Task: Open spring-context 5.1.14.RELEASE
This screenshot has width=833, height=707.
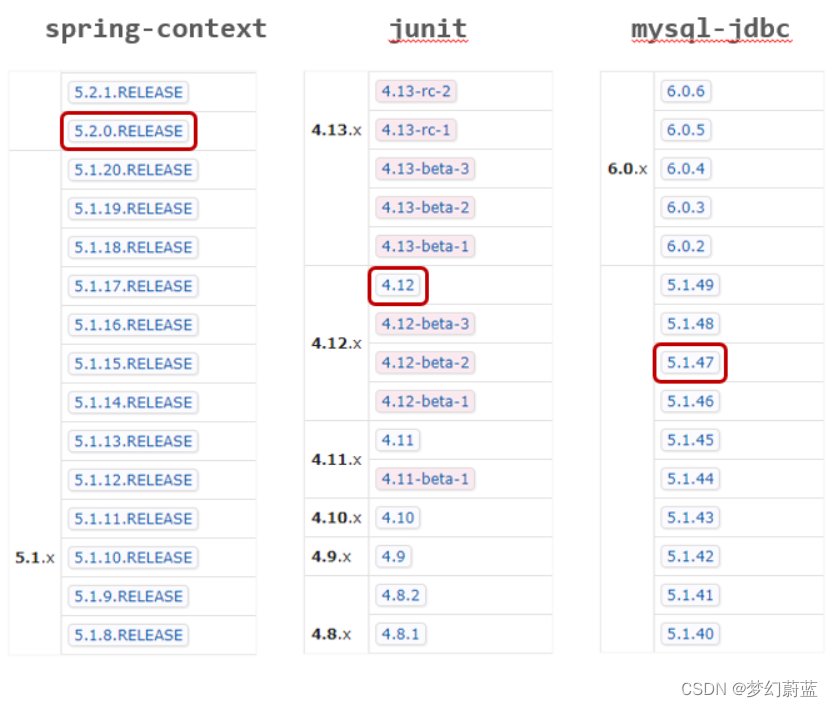Action: tap(133, 402)
